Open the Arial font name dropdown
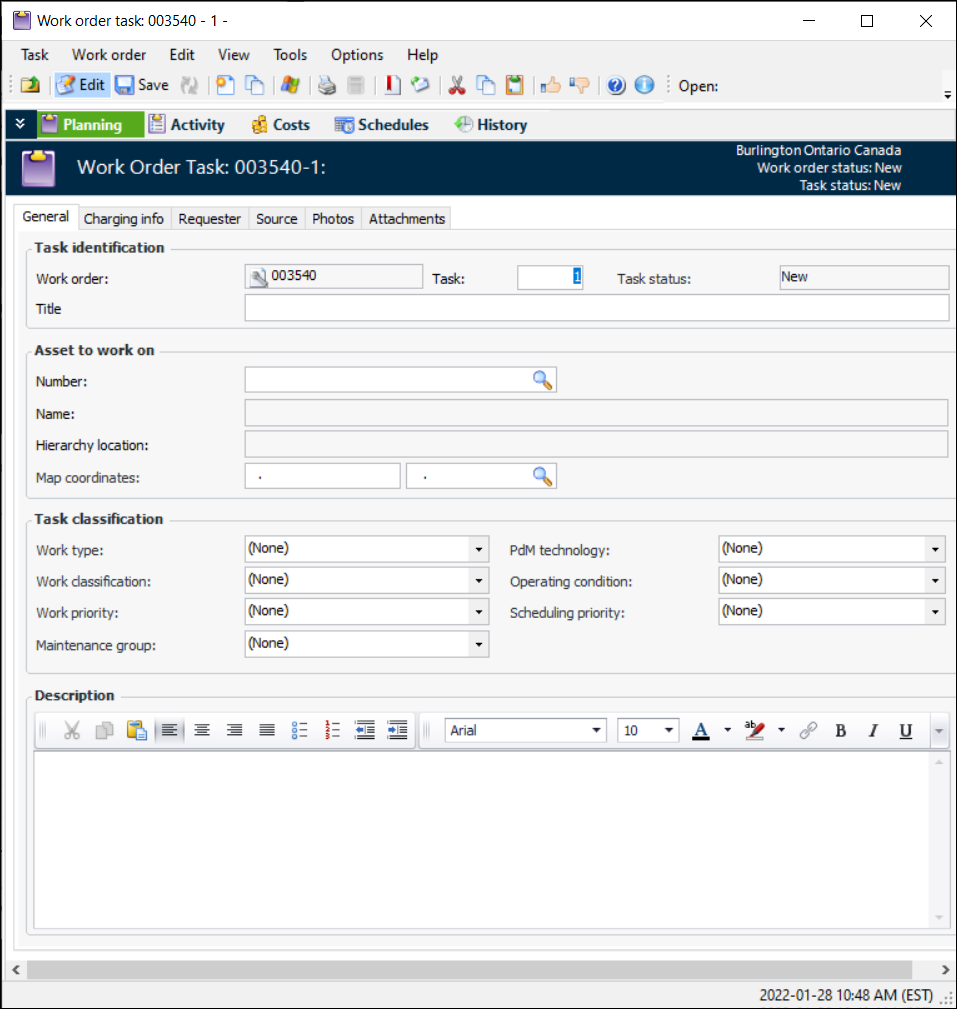The height and width of the screenshot is (1009, 957). (x=597, y=731)
